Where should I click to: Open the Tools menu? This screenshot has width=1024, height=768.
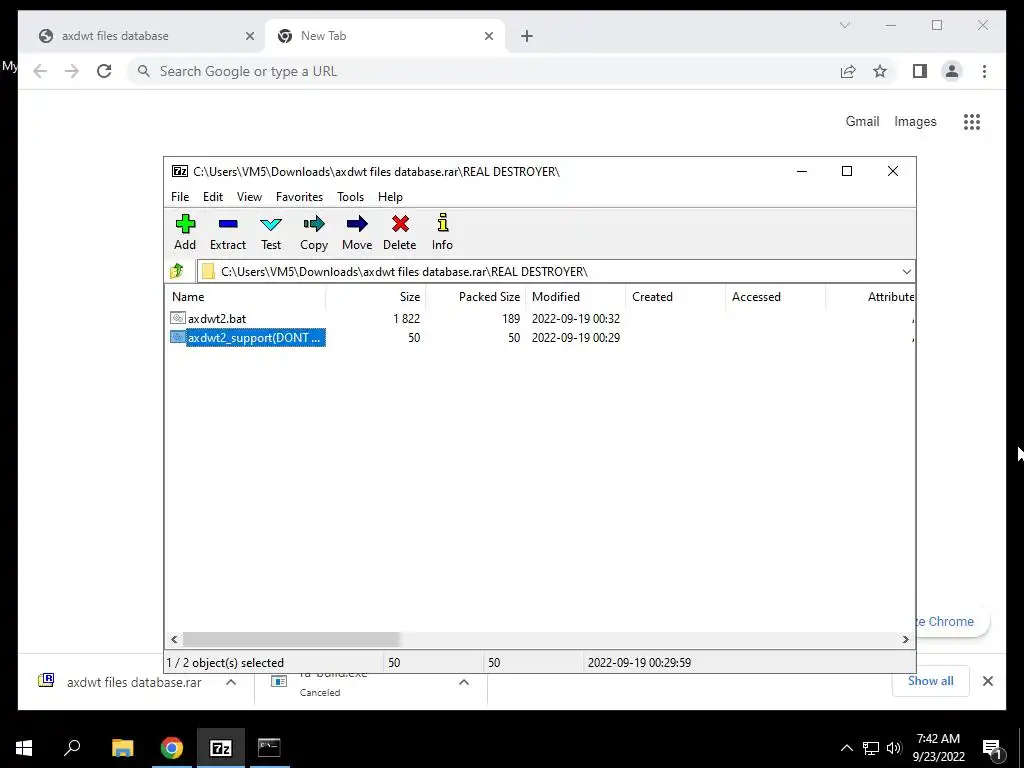[350, 197]
